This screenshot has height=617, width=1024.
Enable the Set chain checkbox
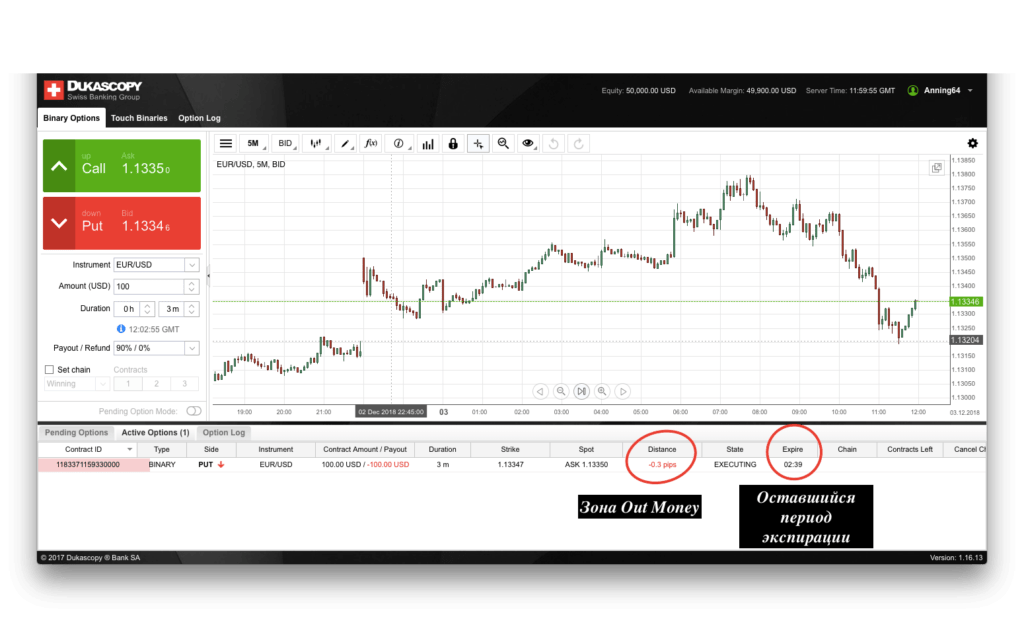coord(49,369)
